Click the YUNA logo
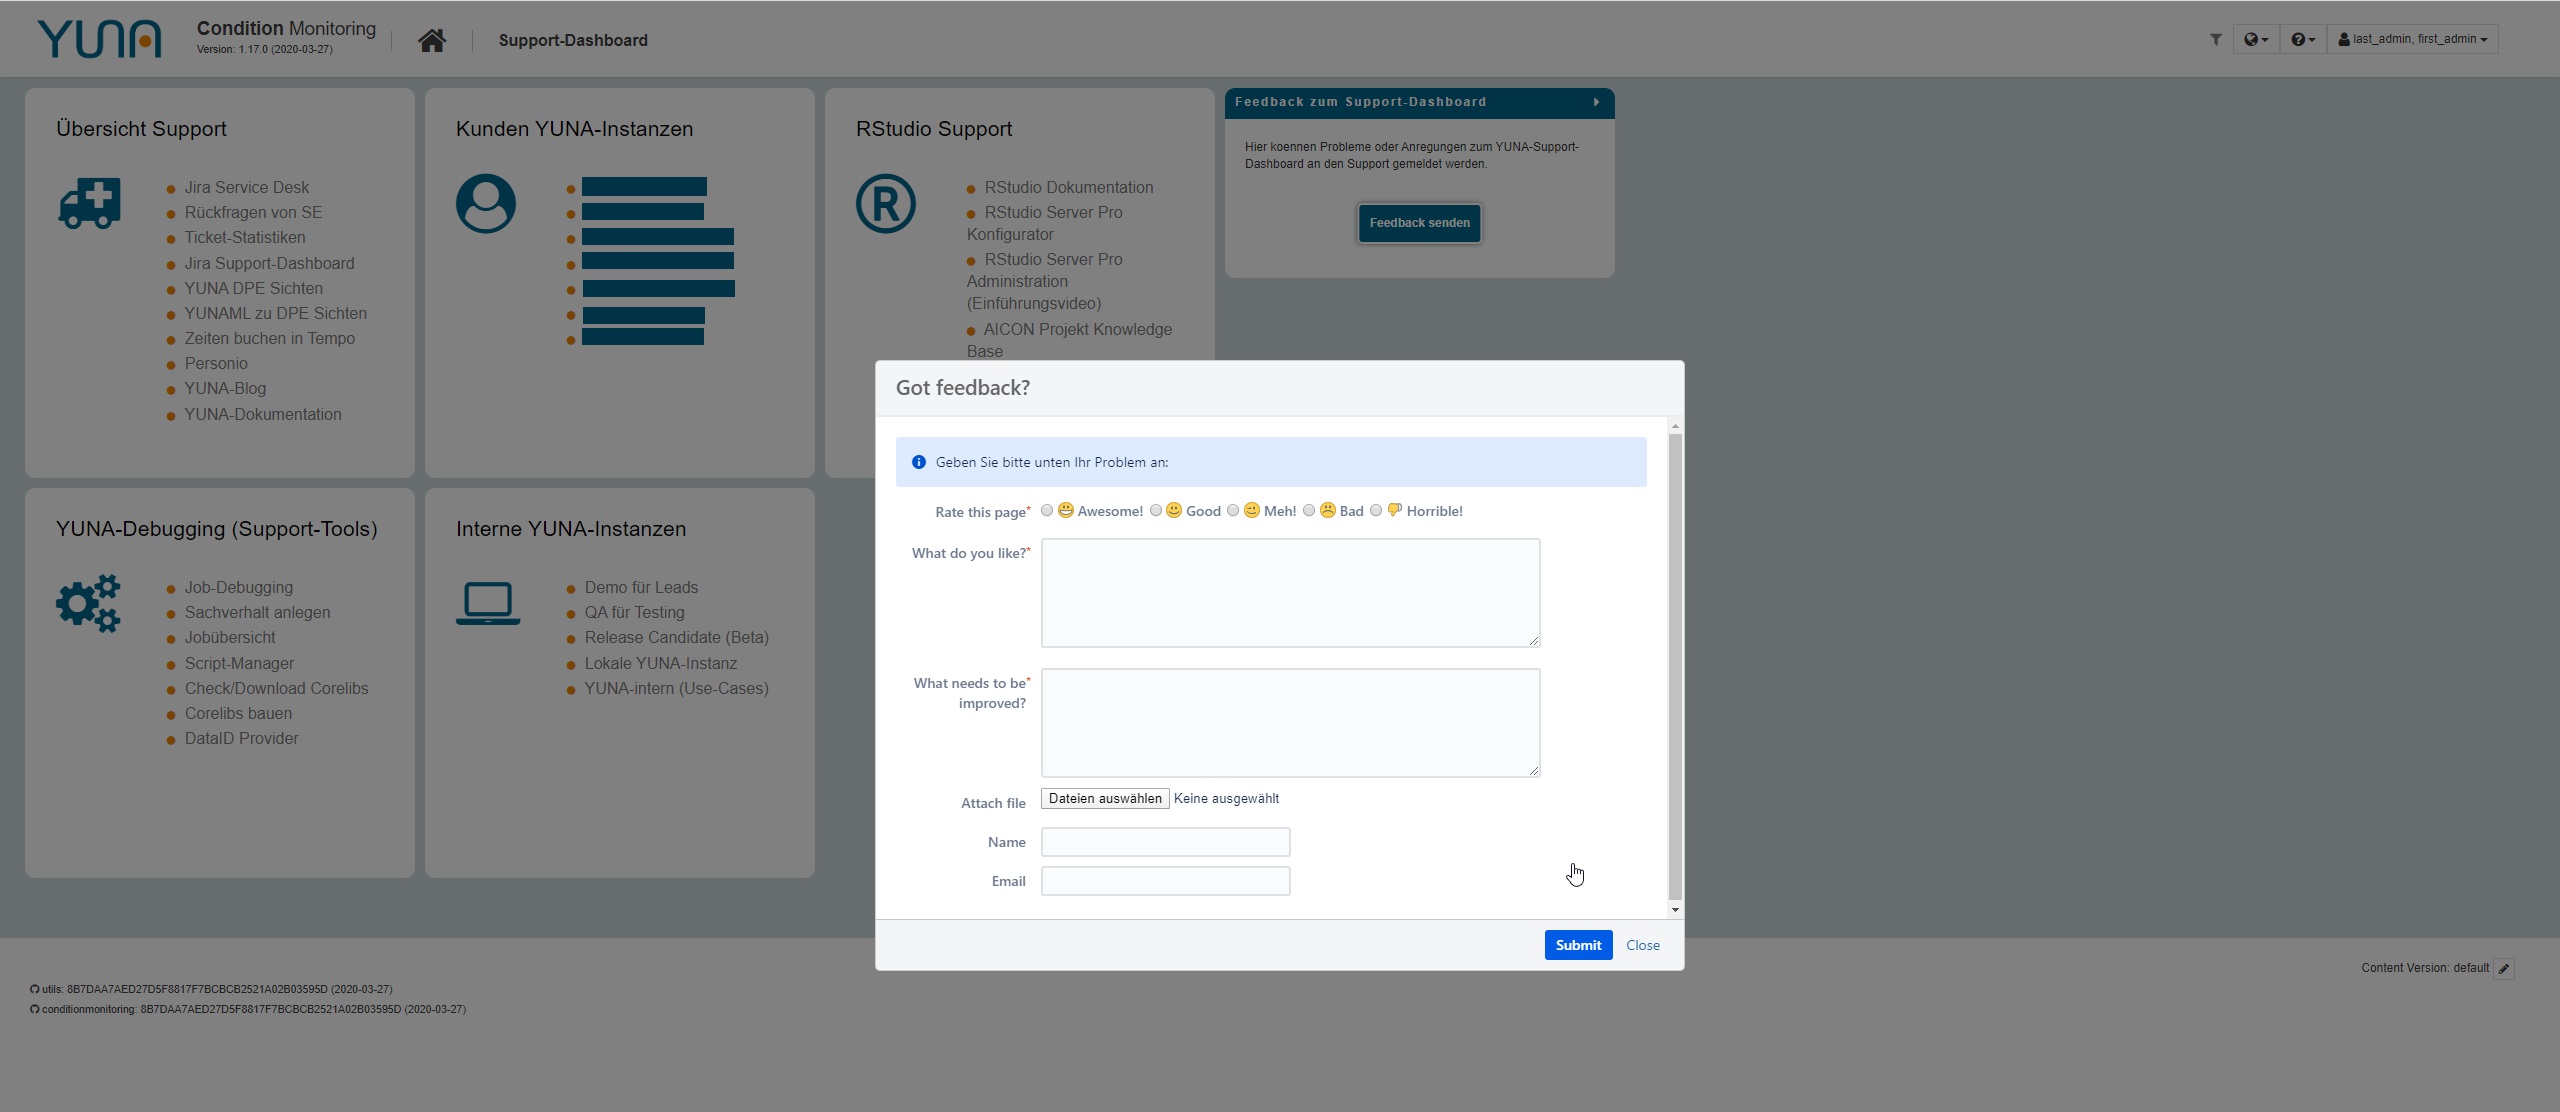The width and height of the screenshot is (2560, 1112). [x=99, y=39]
